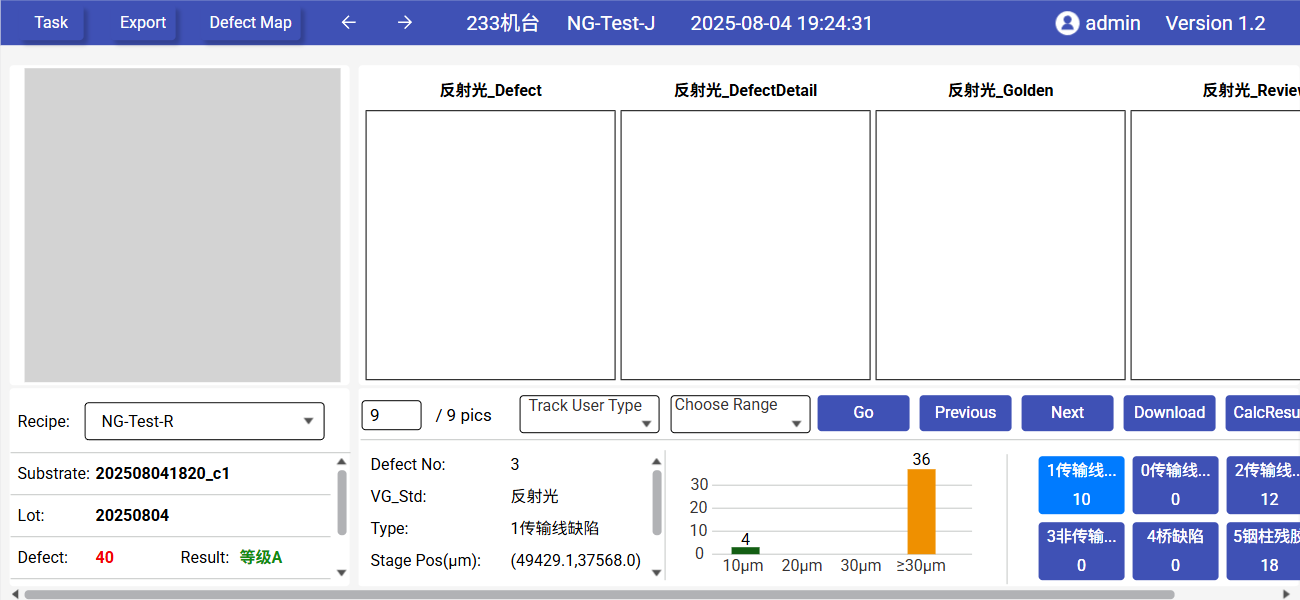Screen dimensions: 1300x600
Task: Open the Choose Range dropdown
Action: [x=739, y=414]
